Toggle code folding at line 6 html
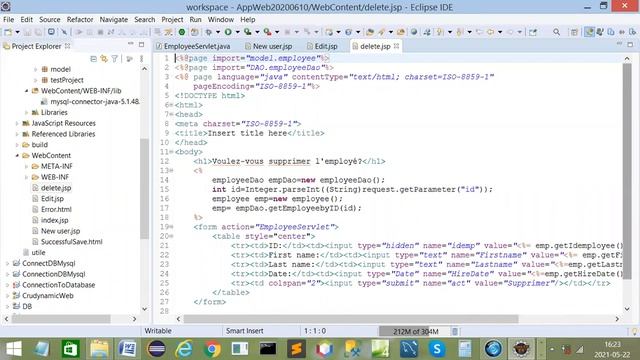This screenshot has width=640, height=360. coord(171,105)
